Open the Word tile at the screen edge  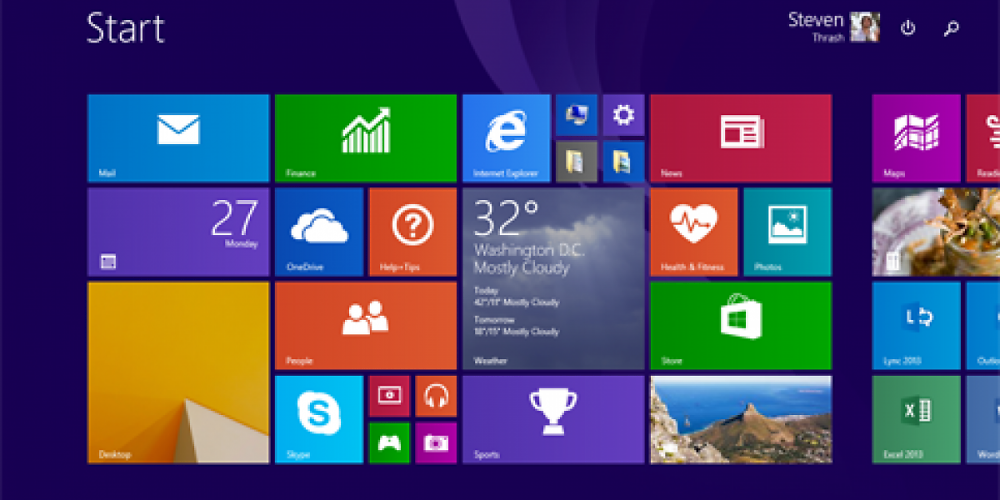point(983,420)
